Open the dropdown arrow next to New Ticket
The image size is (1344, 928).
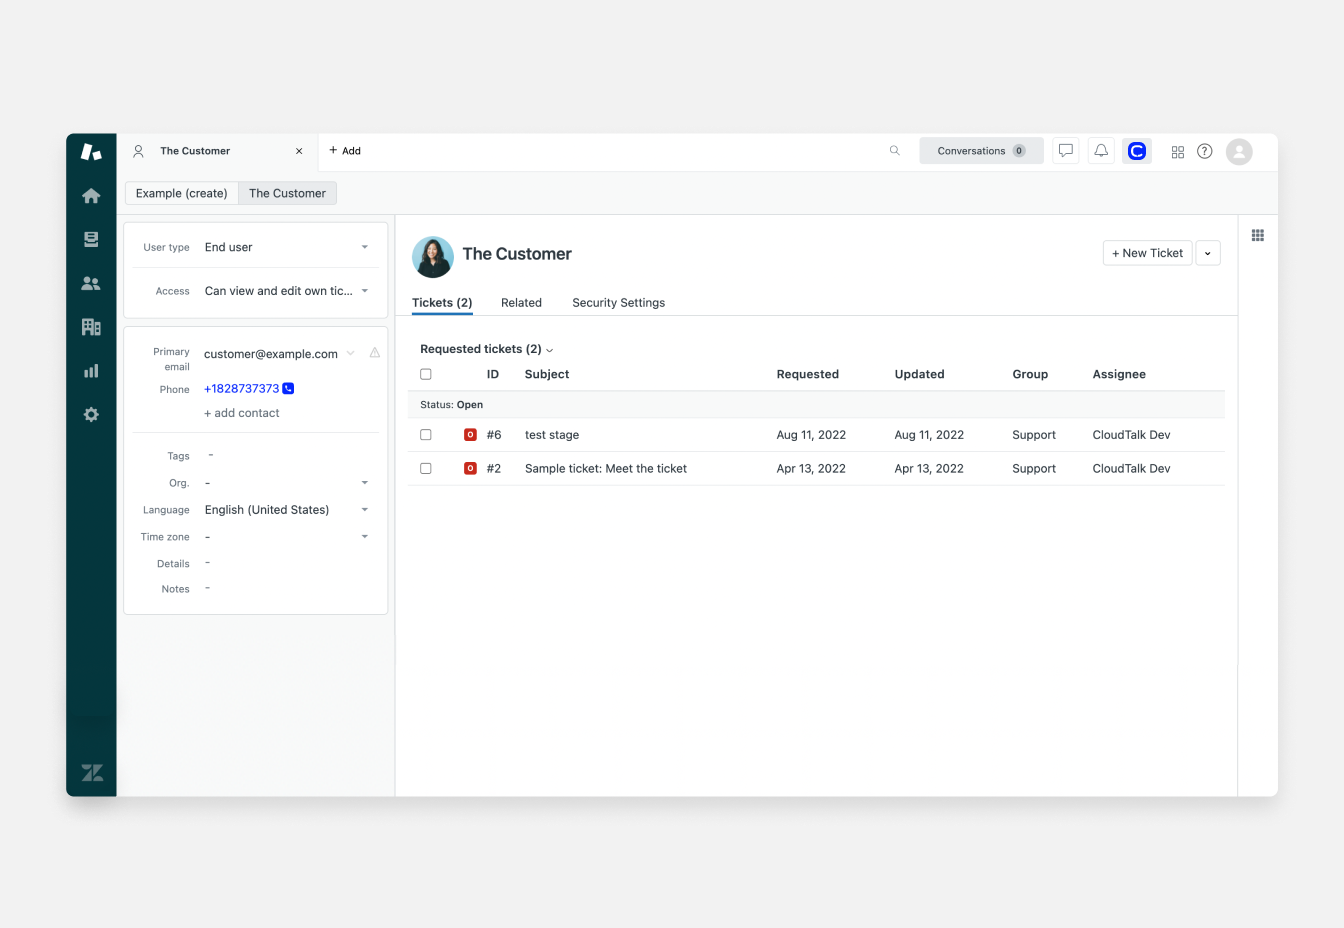[1208, 253]
